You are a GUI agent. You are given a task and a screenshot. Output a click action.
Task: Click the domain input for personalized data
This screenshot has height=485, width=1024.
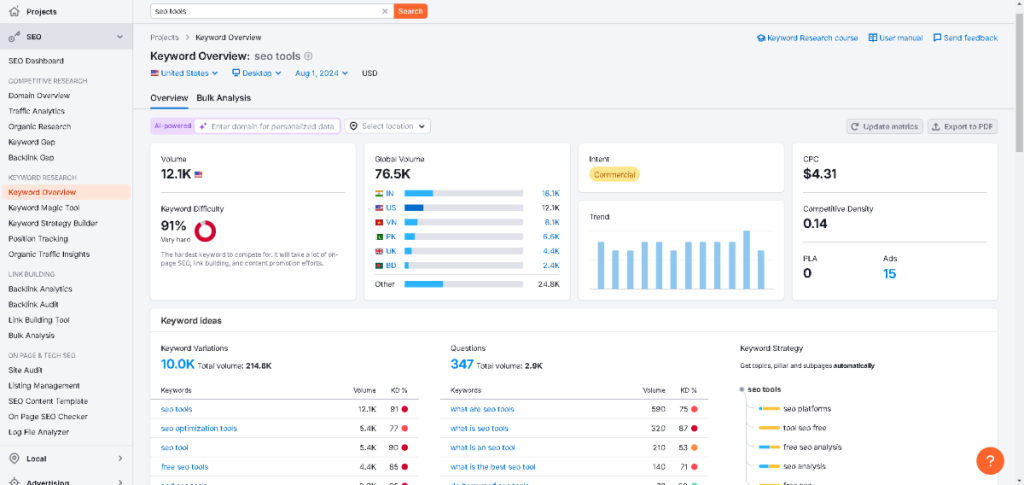[x=271, y=126]
